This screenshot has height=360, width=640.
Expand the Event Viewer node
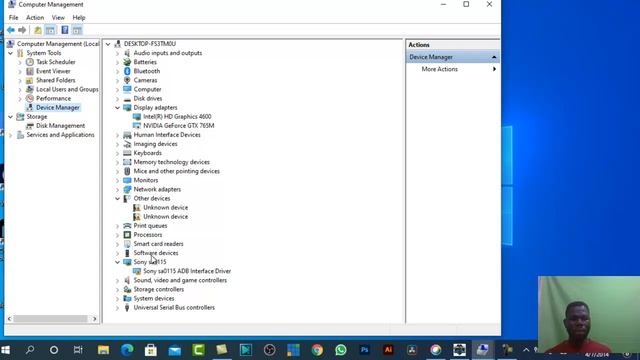[x=20, y=71]
